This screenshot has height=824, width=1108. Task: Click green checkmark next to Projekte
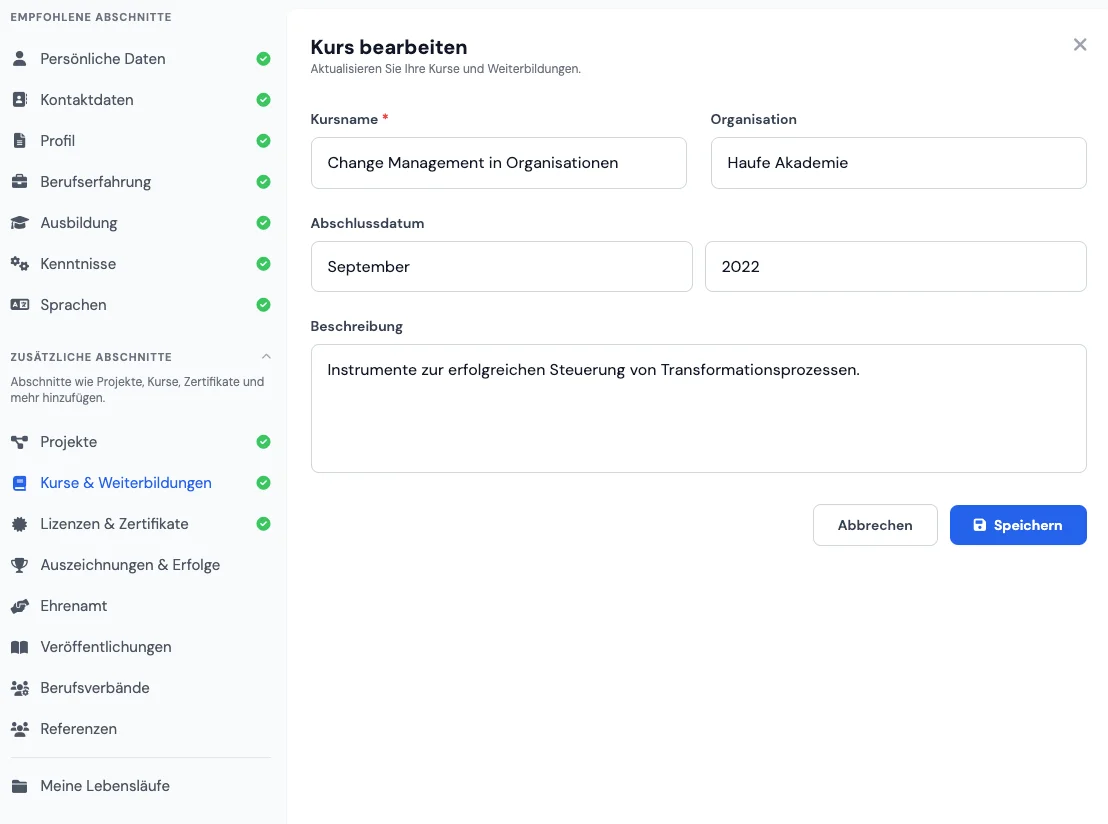[264, 442]
